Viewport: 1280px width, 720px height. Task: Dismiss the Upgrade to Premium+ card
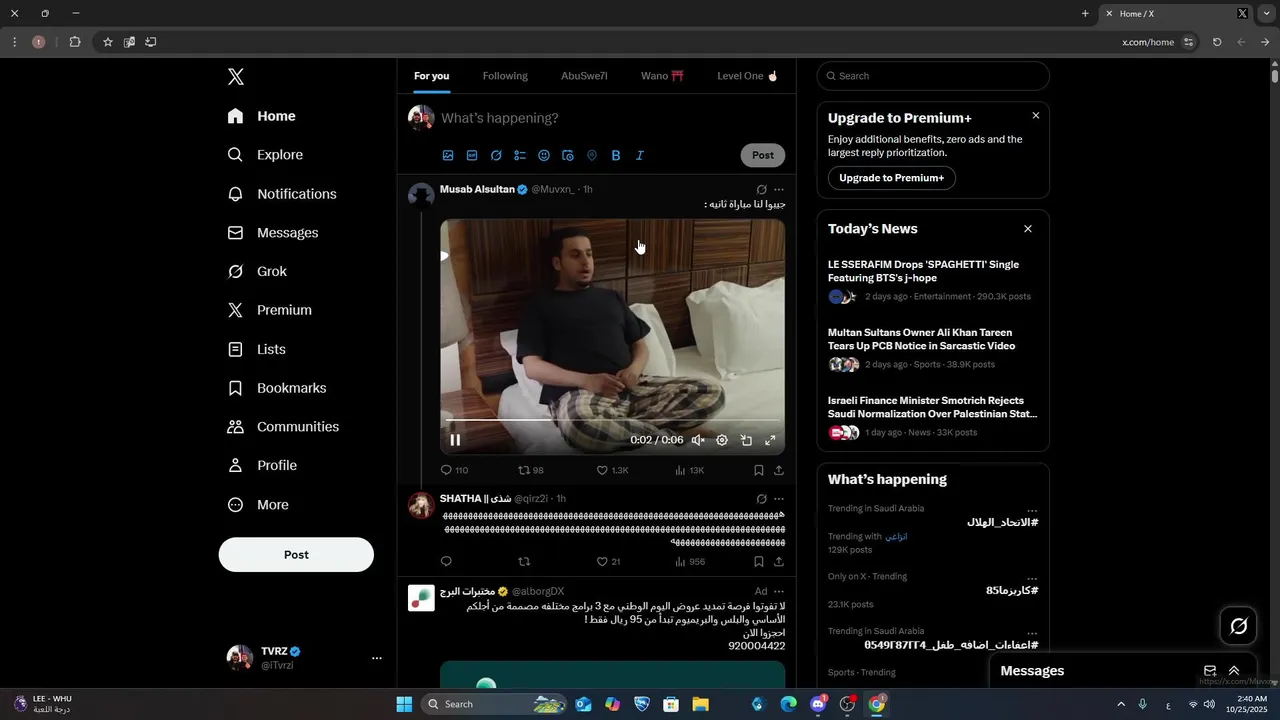[x=1036, y=116]
